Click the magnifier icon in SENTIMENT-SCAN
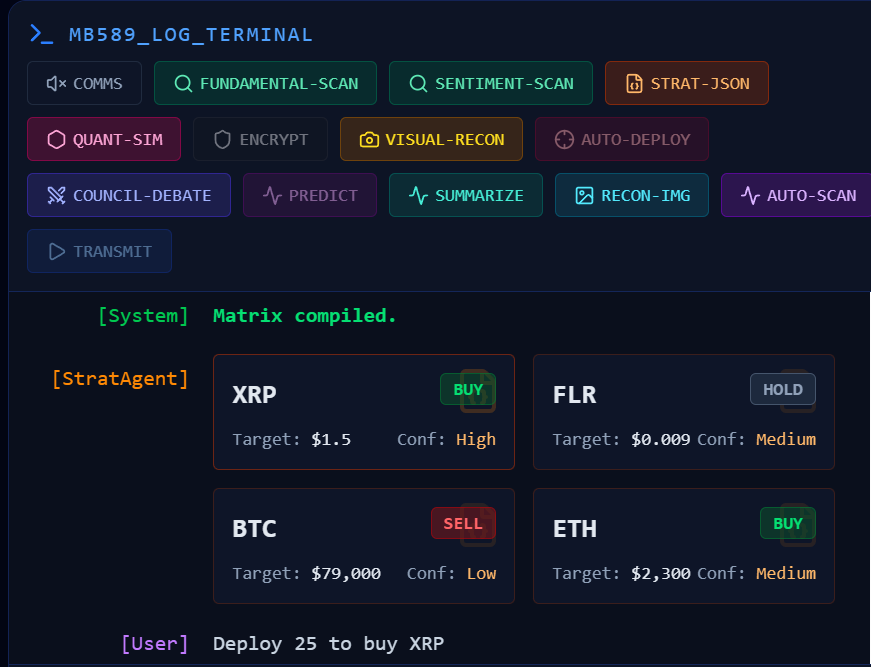 [x=418, y=84]
